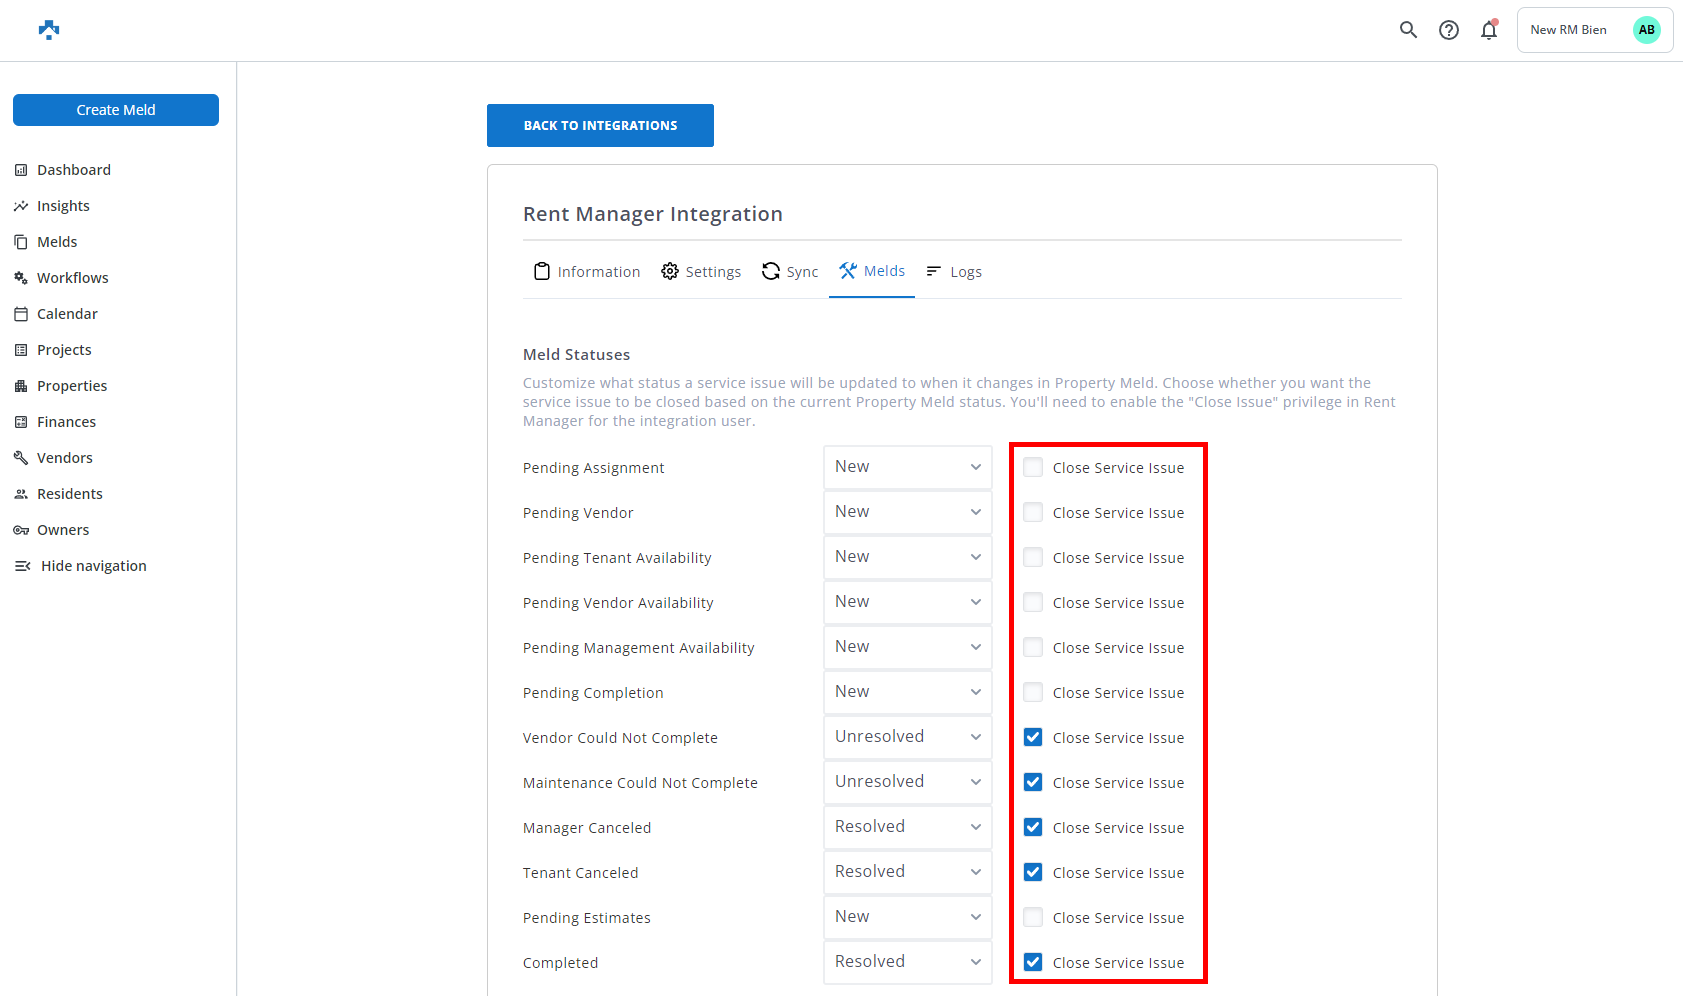
Task: Open the Pending Vendor status dropdown
Action: [907, 512]
